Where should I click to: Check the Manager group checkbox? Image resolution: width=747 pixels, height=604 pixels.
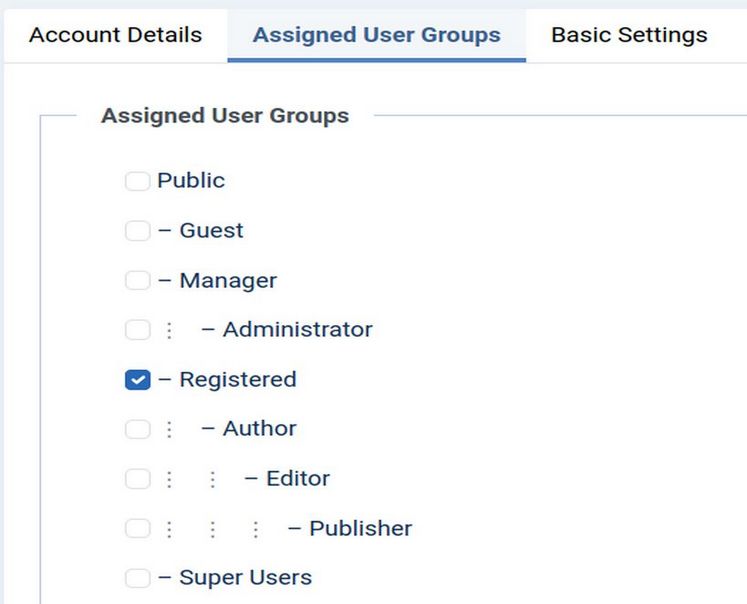(x=137, y=281)
